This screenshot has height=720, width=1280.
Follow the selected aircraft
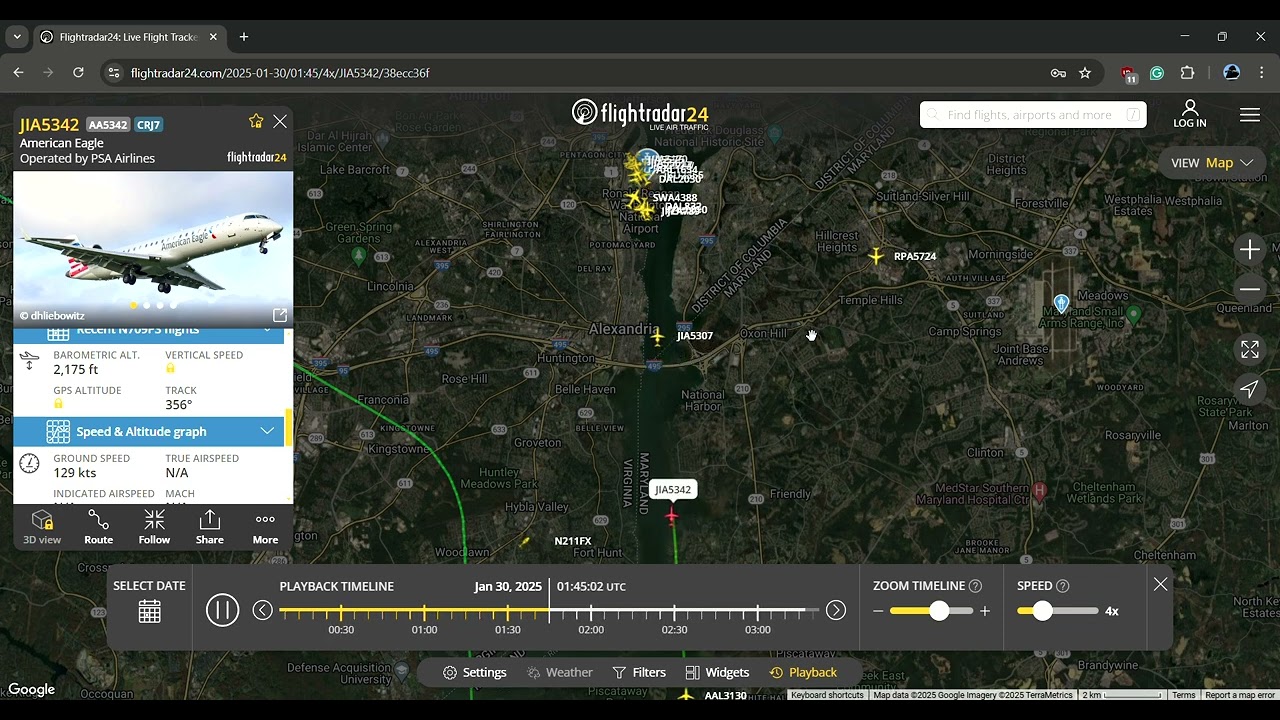(x=154, y=527)
